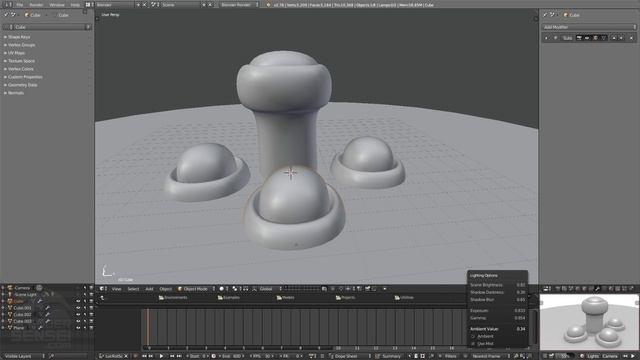The image size is (640, 360).
Task: Click the Camera object icon in outliner
Action: (x=10, y=288)
